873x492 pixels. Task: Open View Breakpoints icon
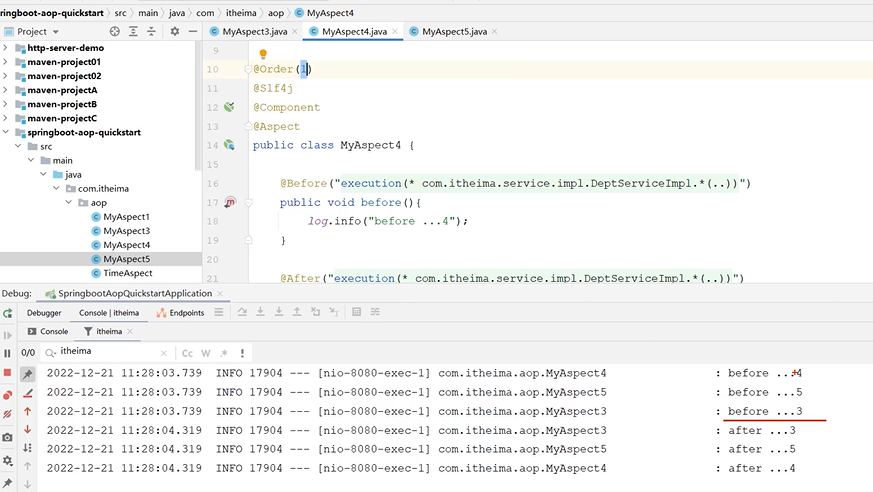coord(7,395)
